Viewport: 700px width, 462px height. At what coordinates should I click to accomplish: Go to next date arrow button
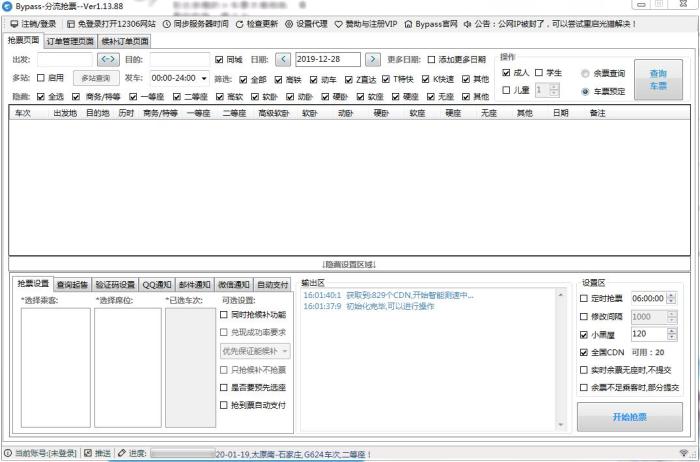click(x=372, y=60)
